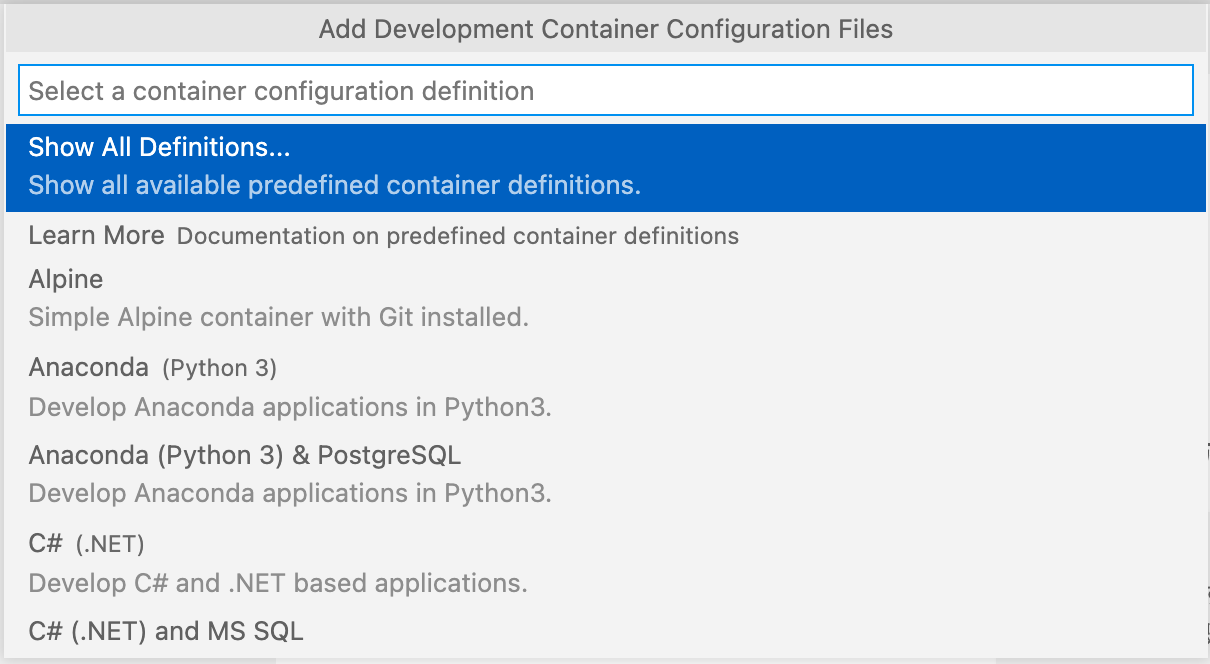Select the C# (.NET) definition

click(x=47, y=543)
